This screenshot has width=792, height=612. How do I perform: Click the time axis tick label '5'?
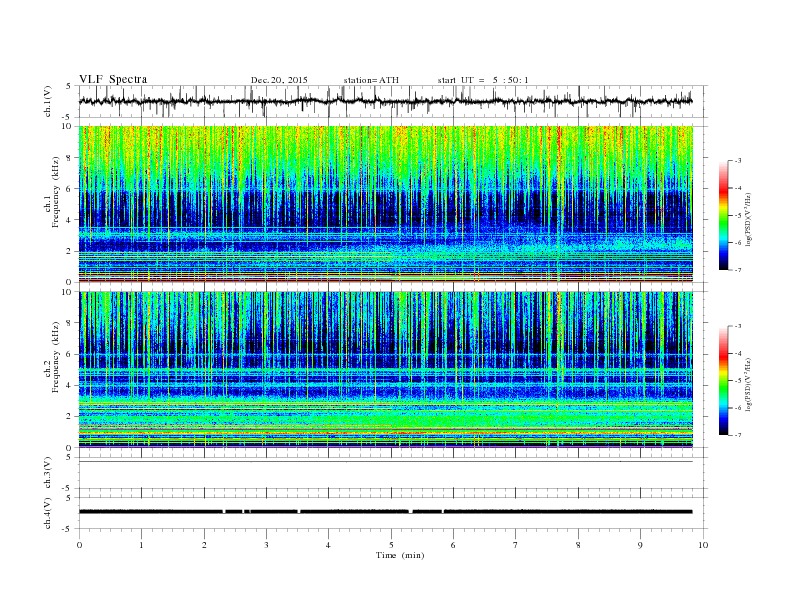tap(391, 545)
